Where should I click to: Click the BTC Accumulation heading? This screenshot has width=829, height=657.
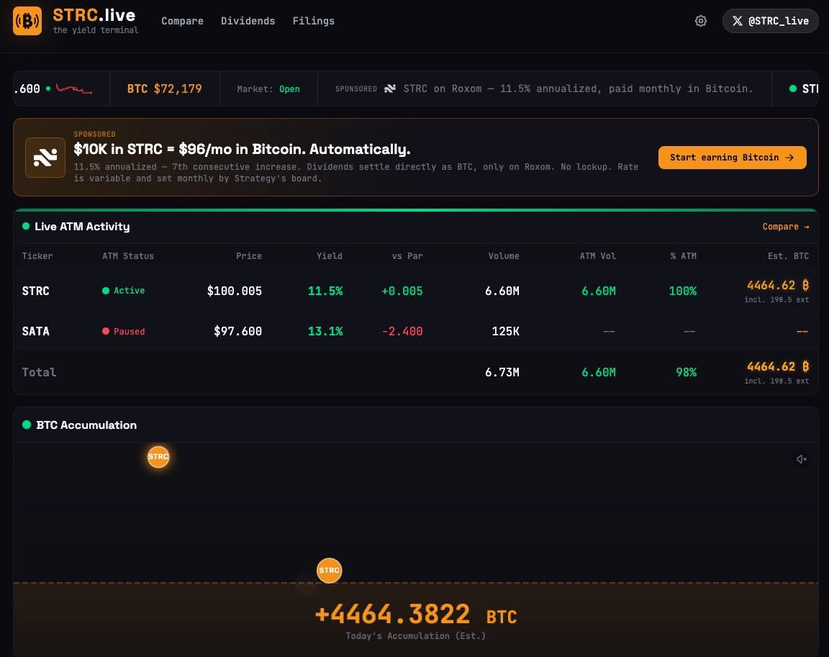tap(86, 425)
